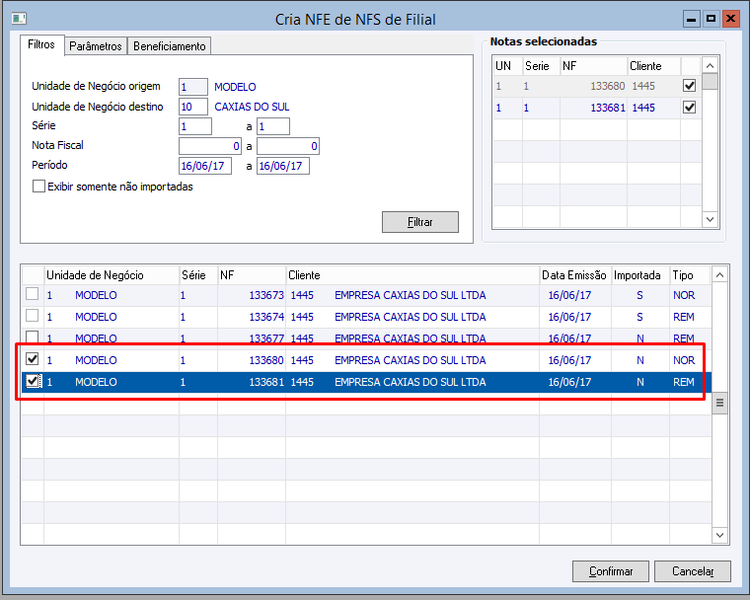Click scroll down arrow in Notas selecionadas
This screenshot has height=600, width=750.
point(710,219)
